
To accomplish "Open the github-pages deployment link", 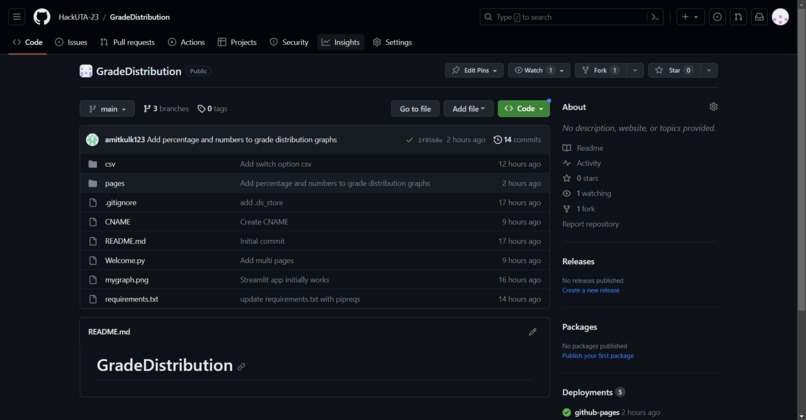I will click(597, 412).
